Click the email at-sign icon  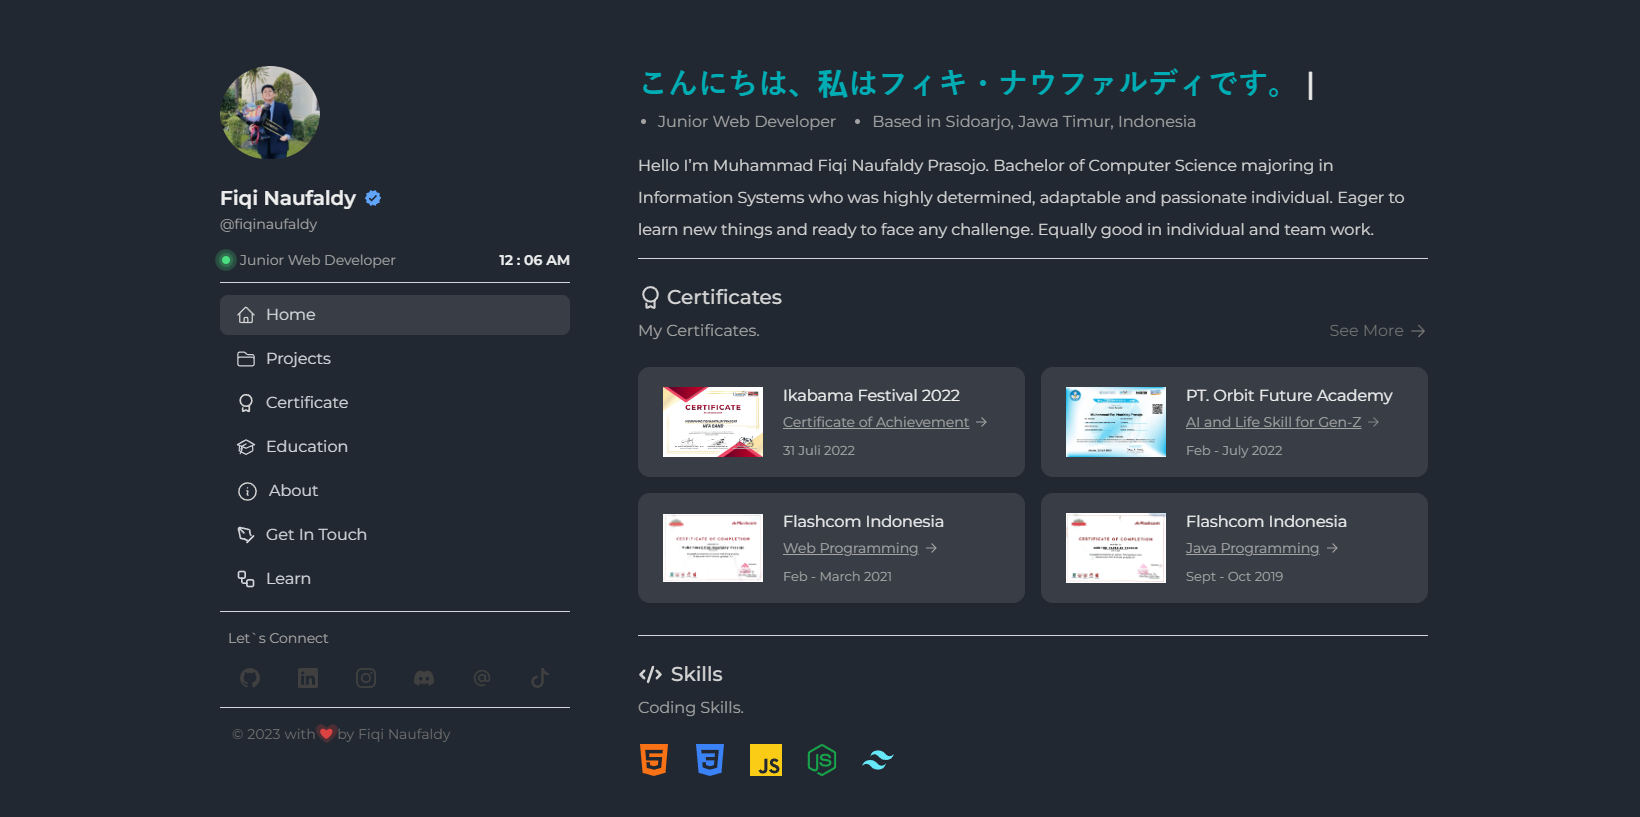coord(482,678)
